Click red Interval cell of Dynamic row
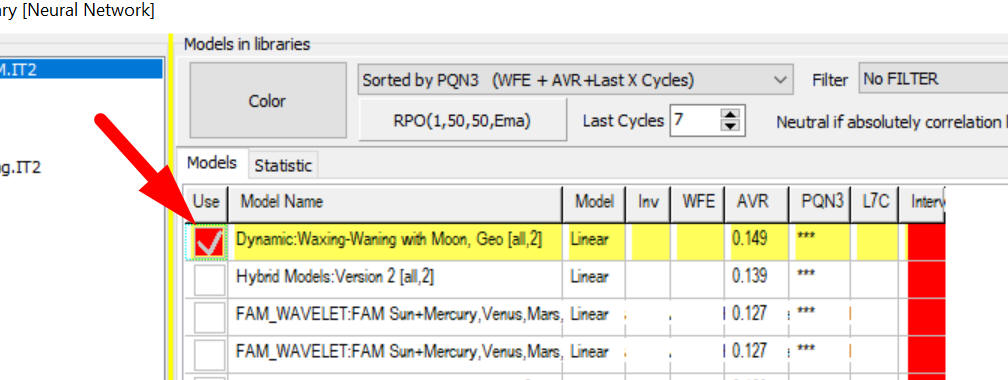The image size is (1008, 380). tap(926, 241)
